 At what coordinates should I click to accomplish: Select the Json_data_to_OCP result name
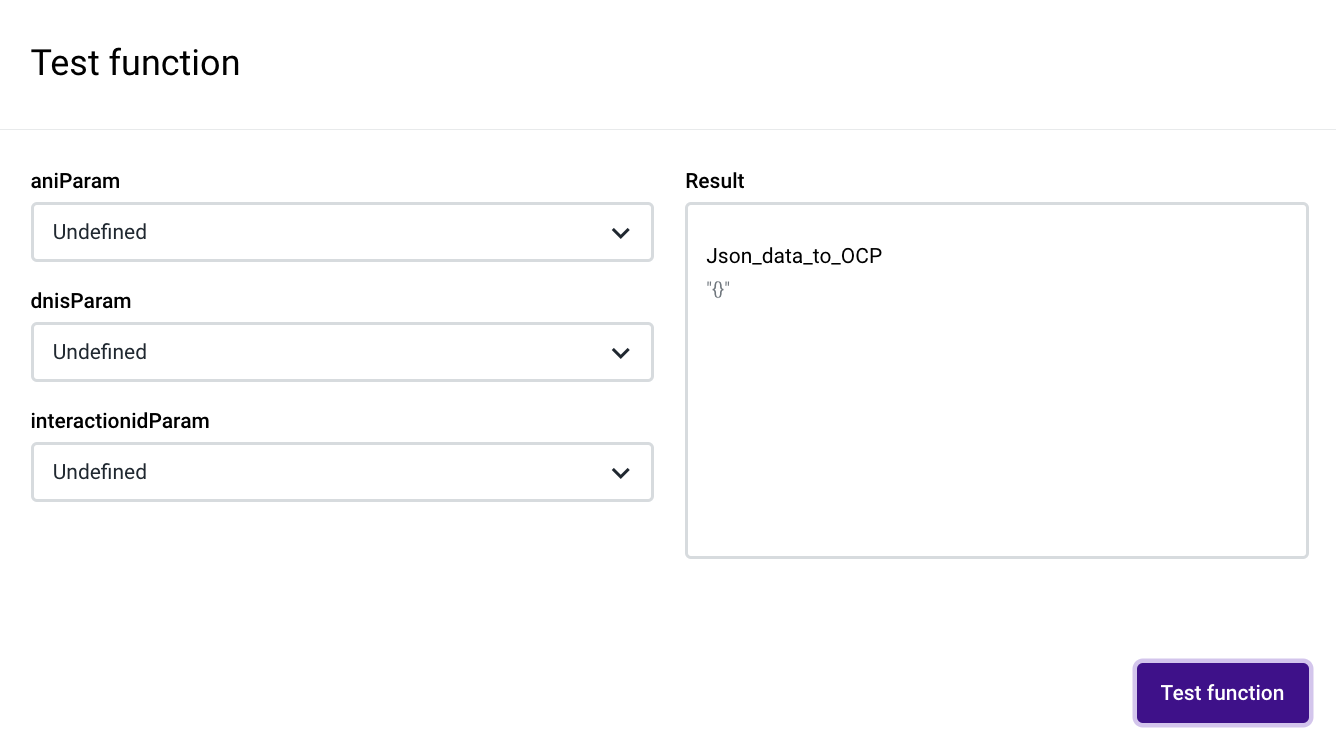794,256
